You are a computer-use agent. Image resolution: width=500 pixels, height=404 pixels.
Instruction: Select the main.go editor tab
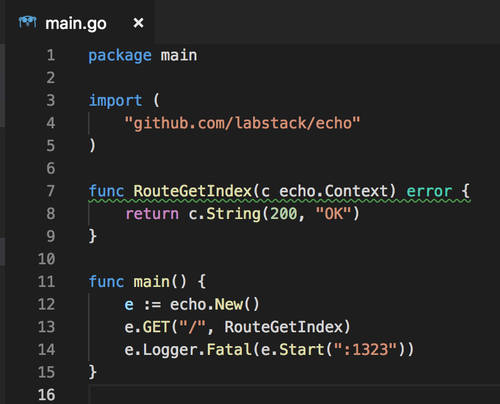[x=80, y=23]
